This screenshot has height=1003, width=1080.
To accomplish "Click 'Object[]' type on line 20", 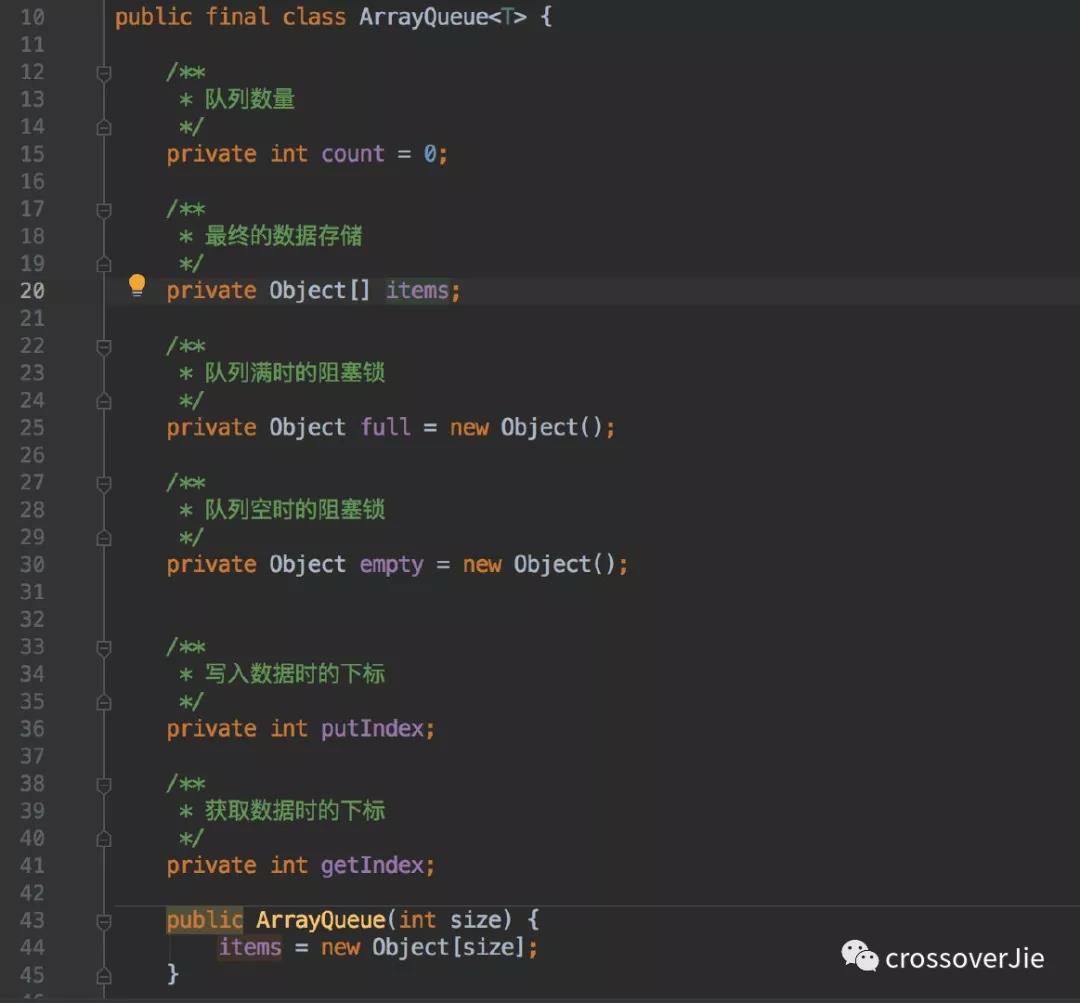I will pos(320,290).
